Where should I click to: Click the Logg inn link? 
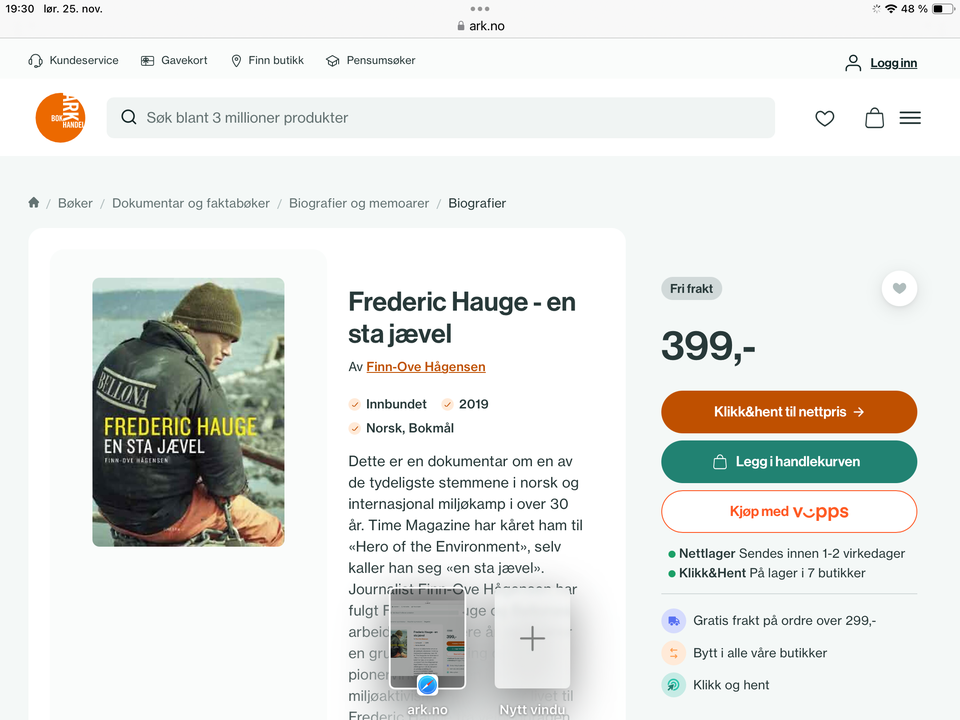pyautogui.click(x=893, y=63)
